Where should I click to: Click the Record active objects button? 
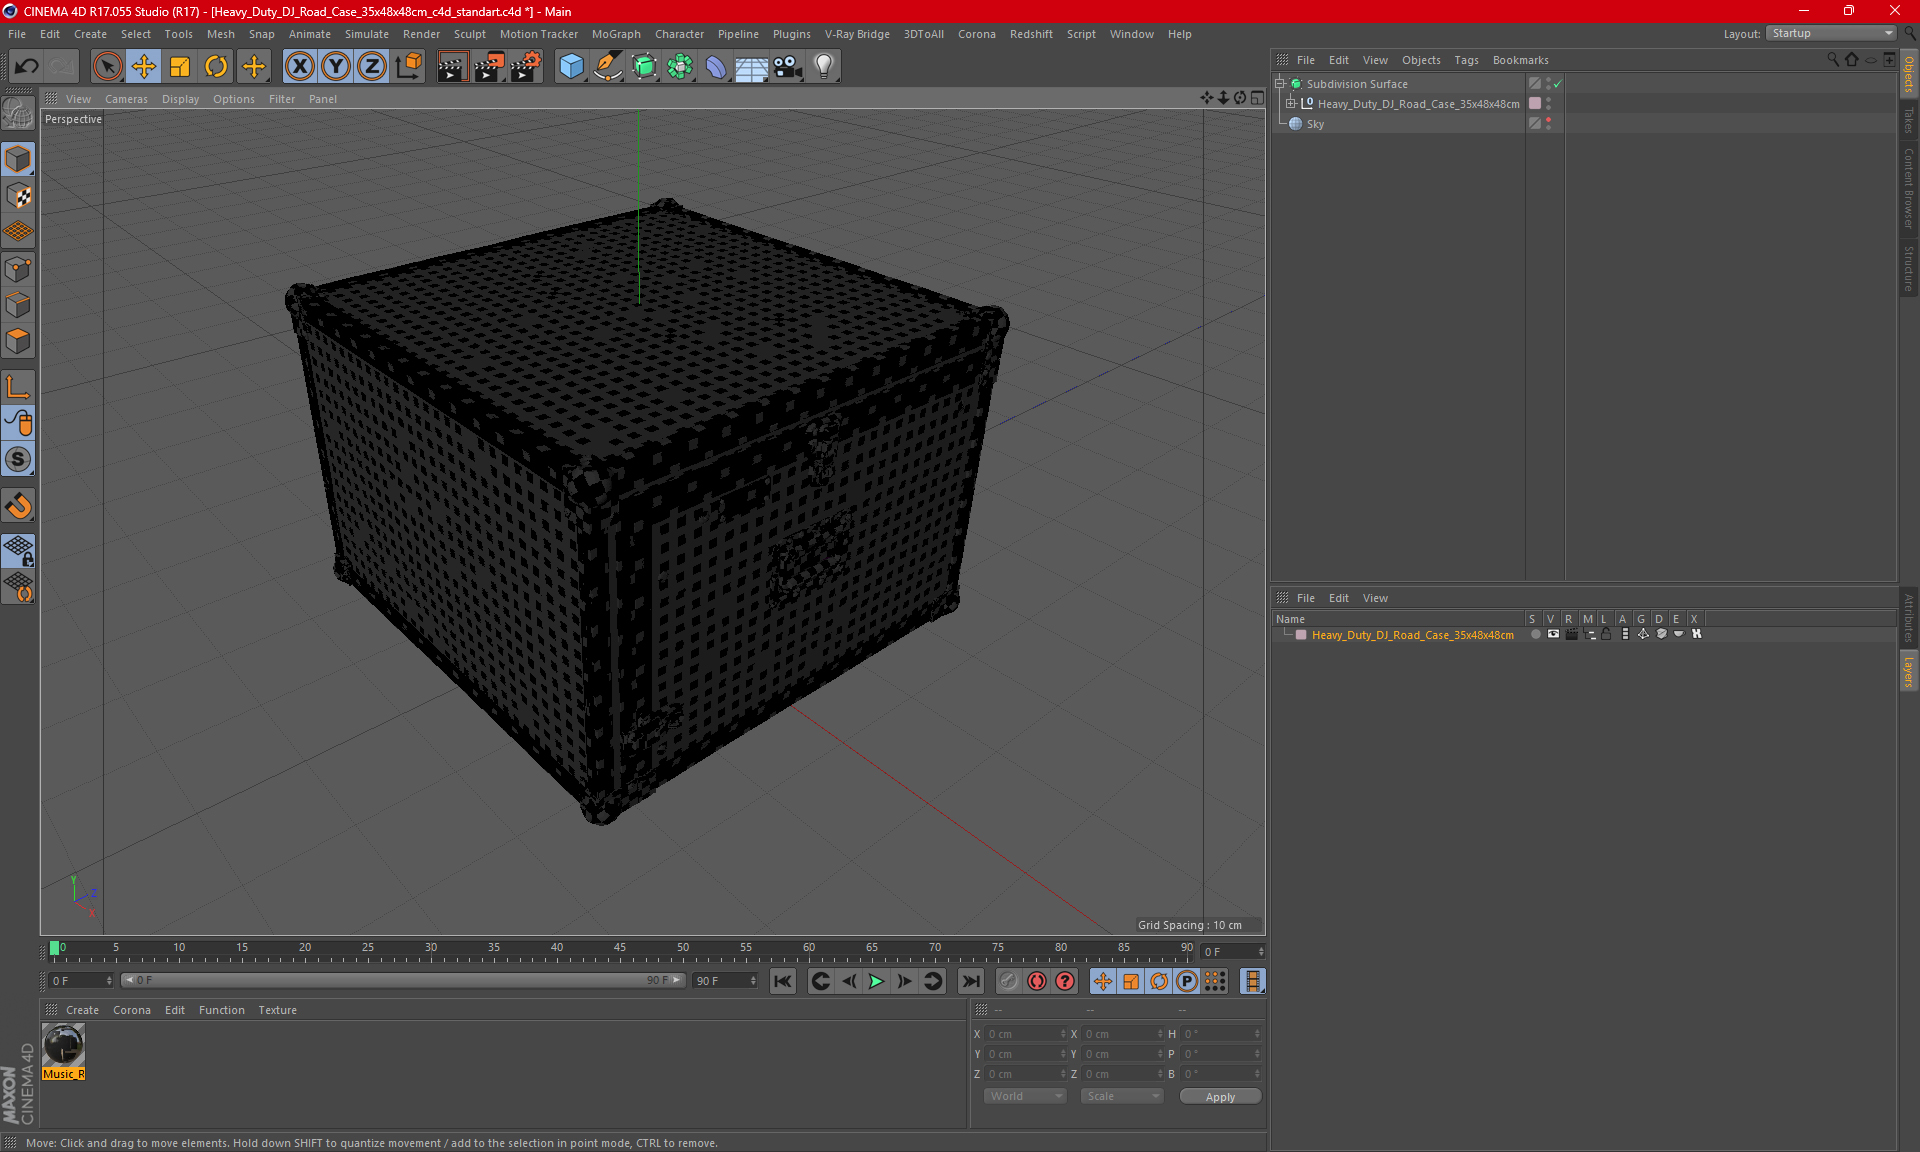(x=1009, y=981)
